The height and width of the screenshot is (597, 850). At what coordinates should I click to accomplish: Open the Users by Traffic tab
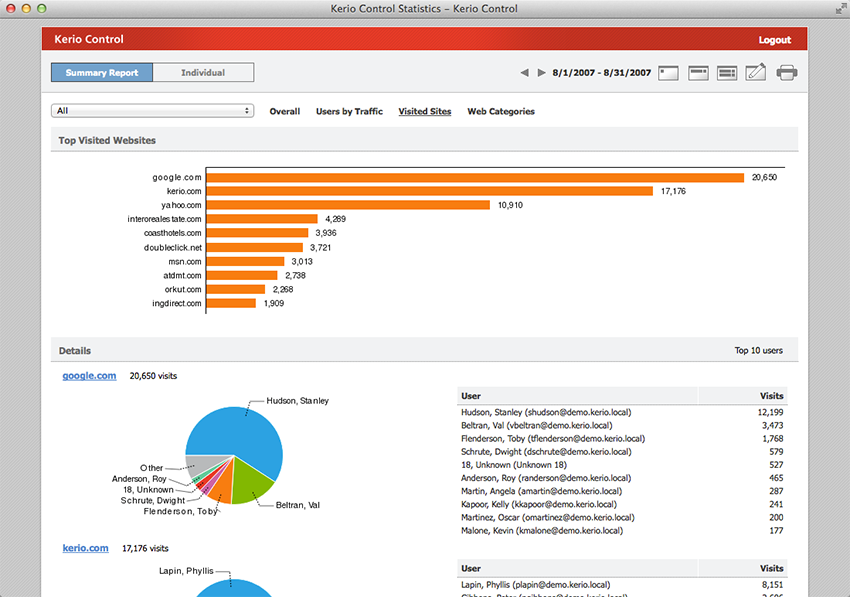(349, 112)
